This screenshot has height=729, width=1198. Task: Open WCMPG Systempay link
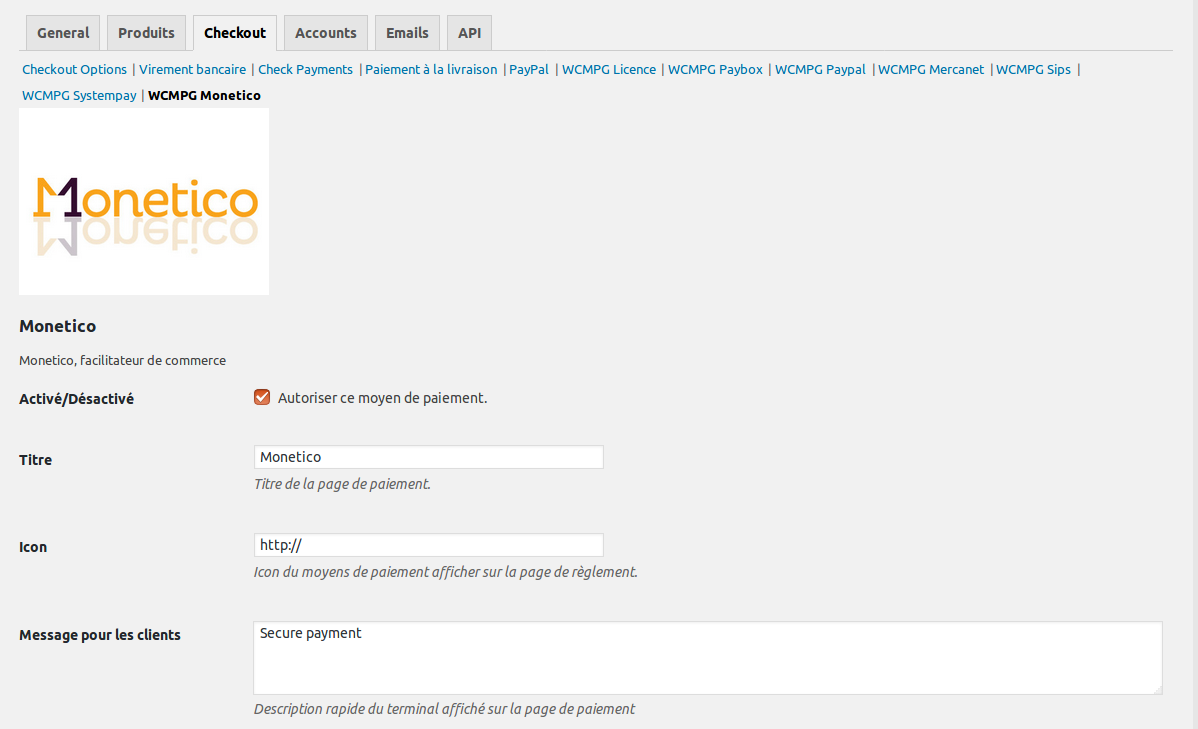pyautogui.click(x=79, y=96)
